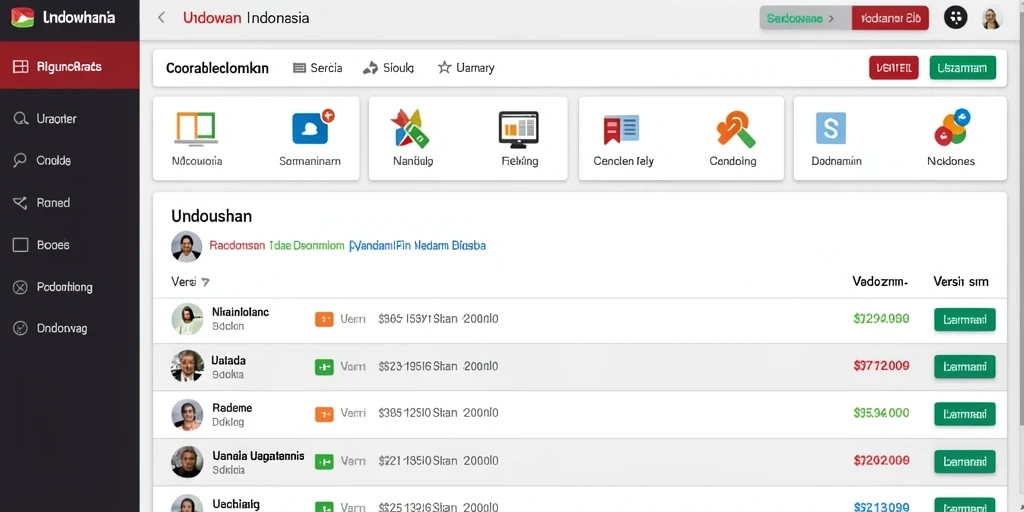The height and width of the screenshot is (512, 1024).
Task: Open the Nidcowoiia window icon tile
Action: 197,128
